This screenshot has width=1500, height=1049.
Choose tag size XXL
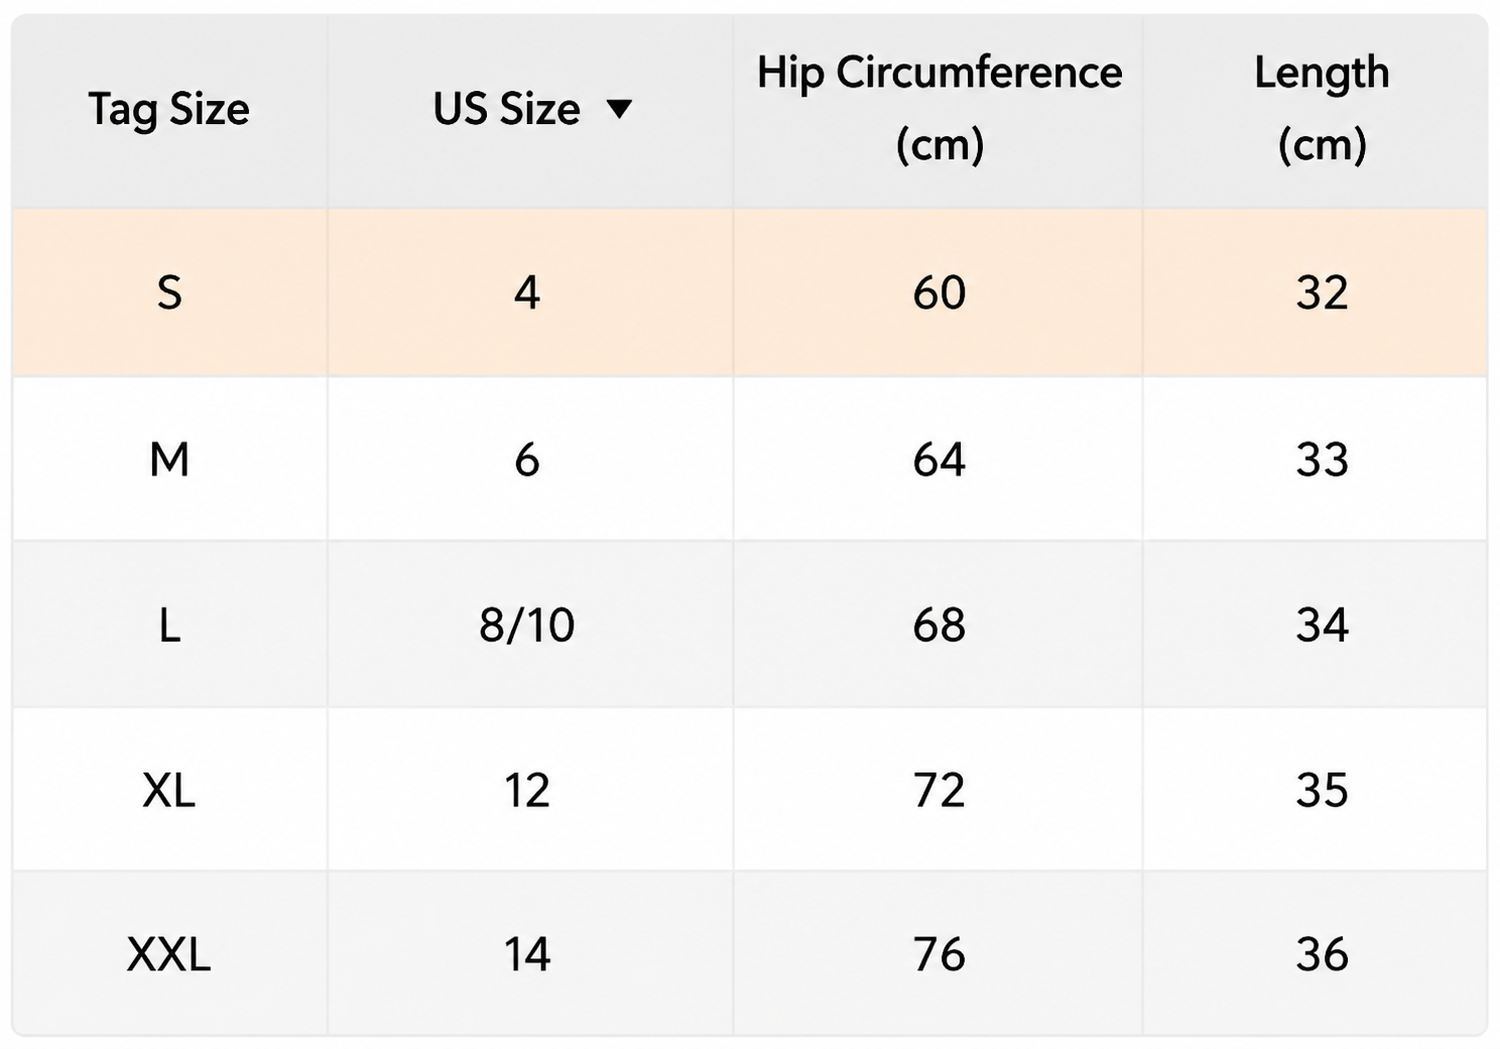click(x=169, y=954)
